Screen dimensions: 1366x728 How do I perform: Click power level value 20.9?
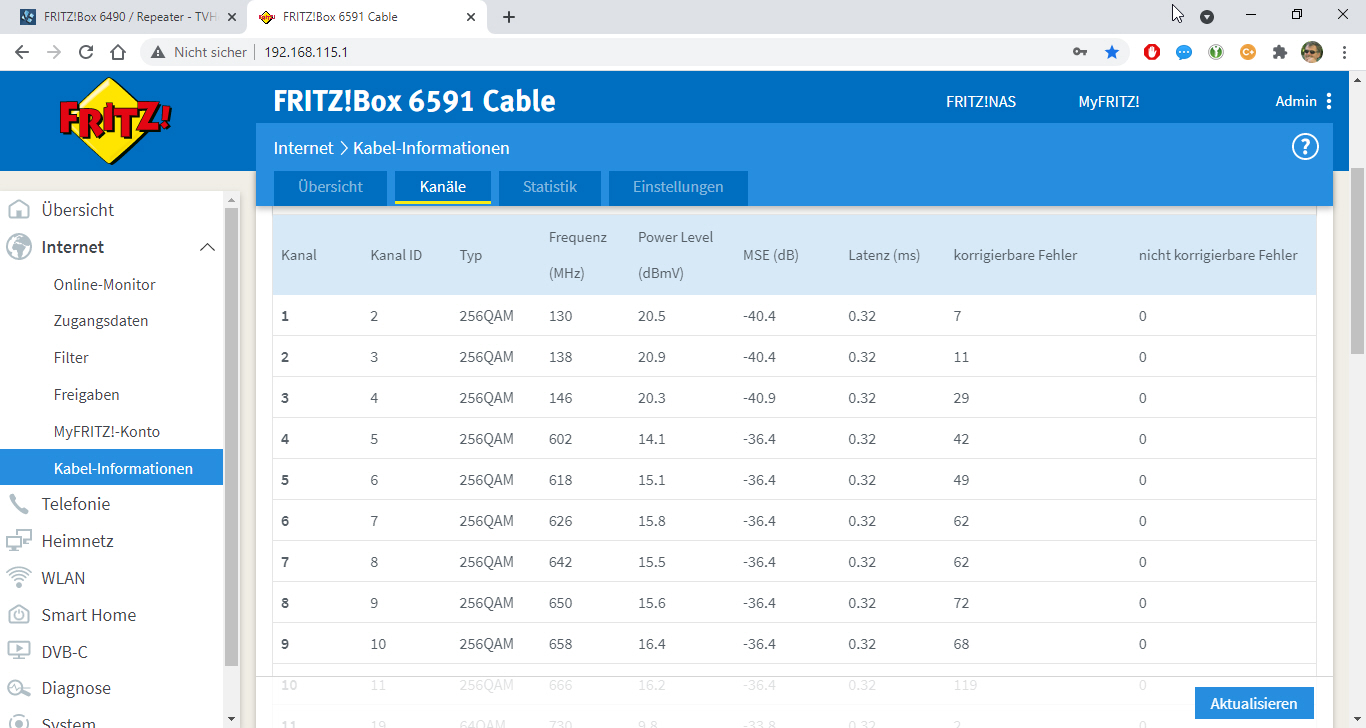(654, 357)
